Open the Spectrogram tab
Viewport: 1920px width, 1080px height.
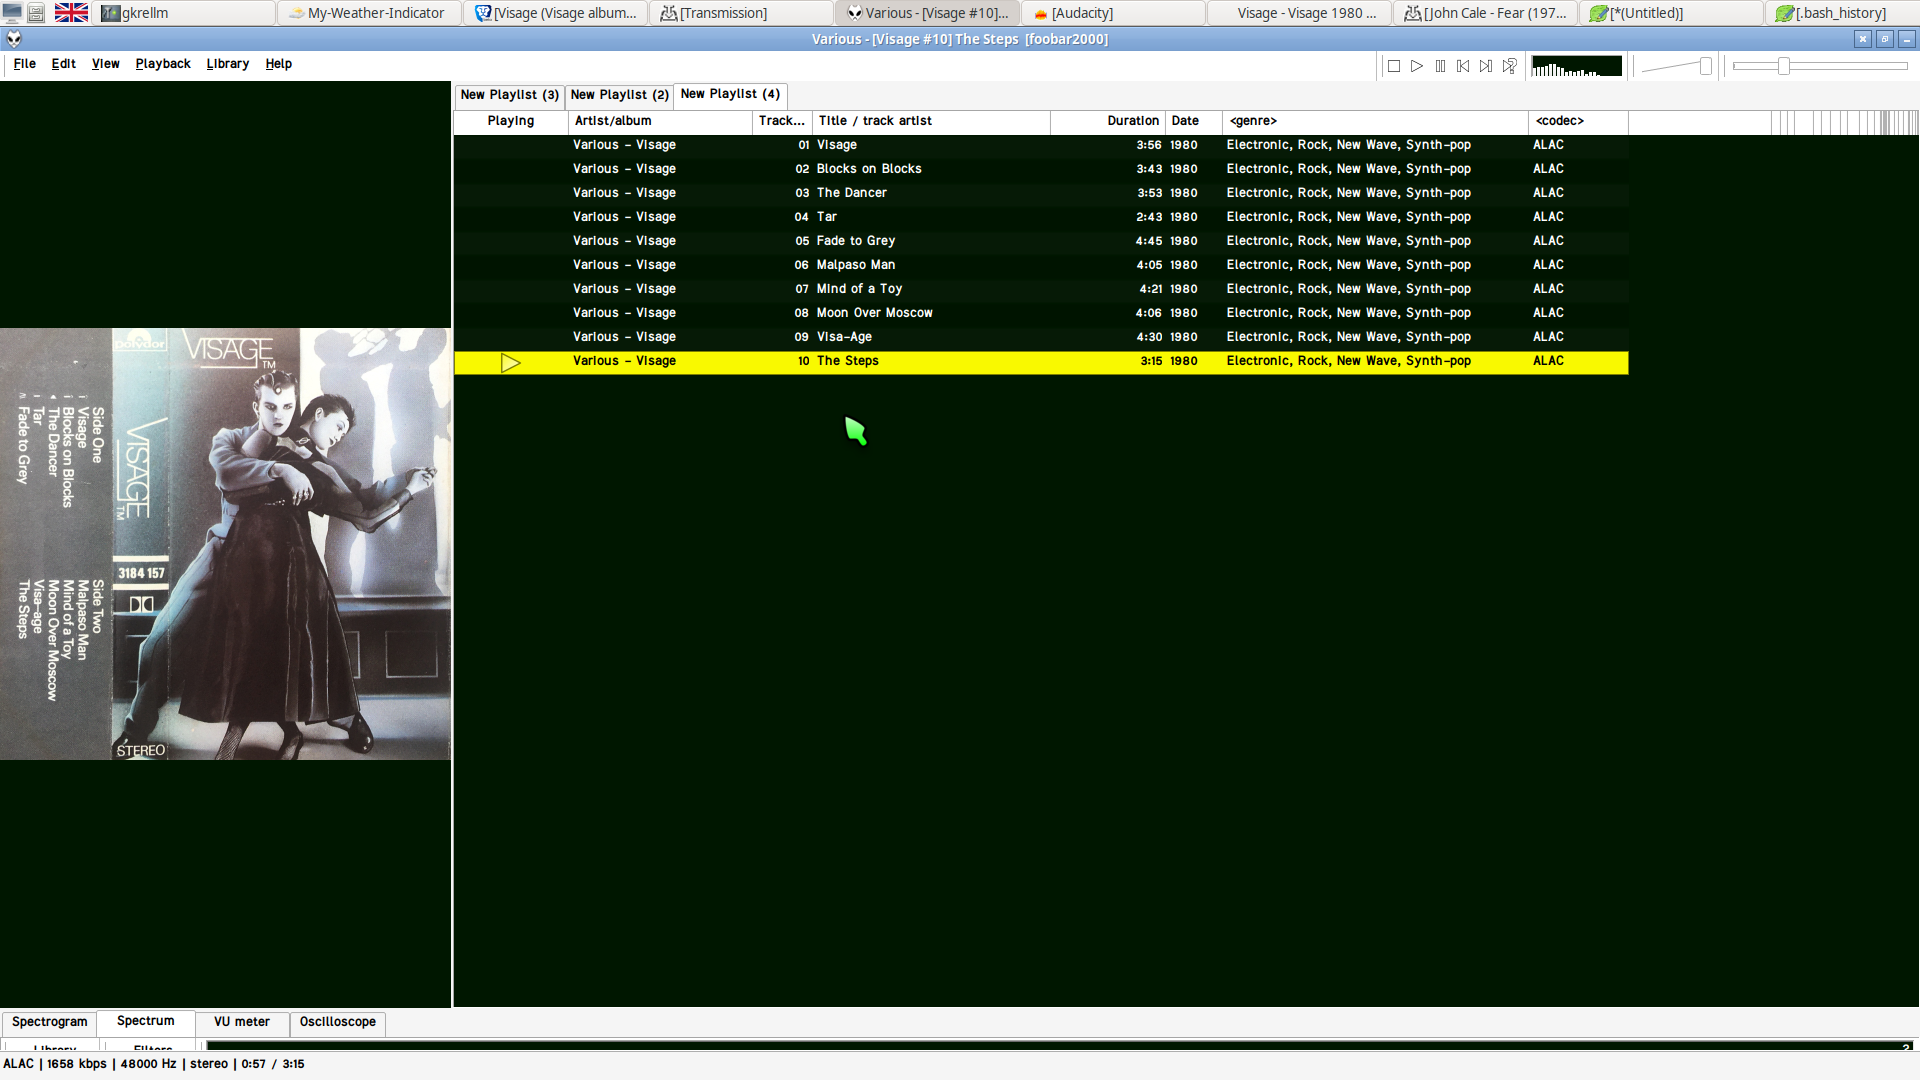click(50, 1022)
